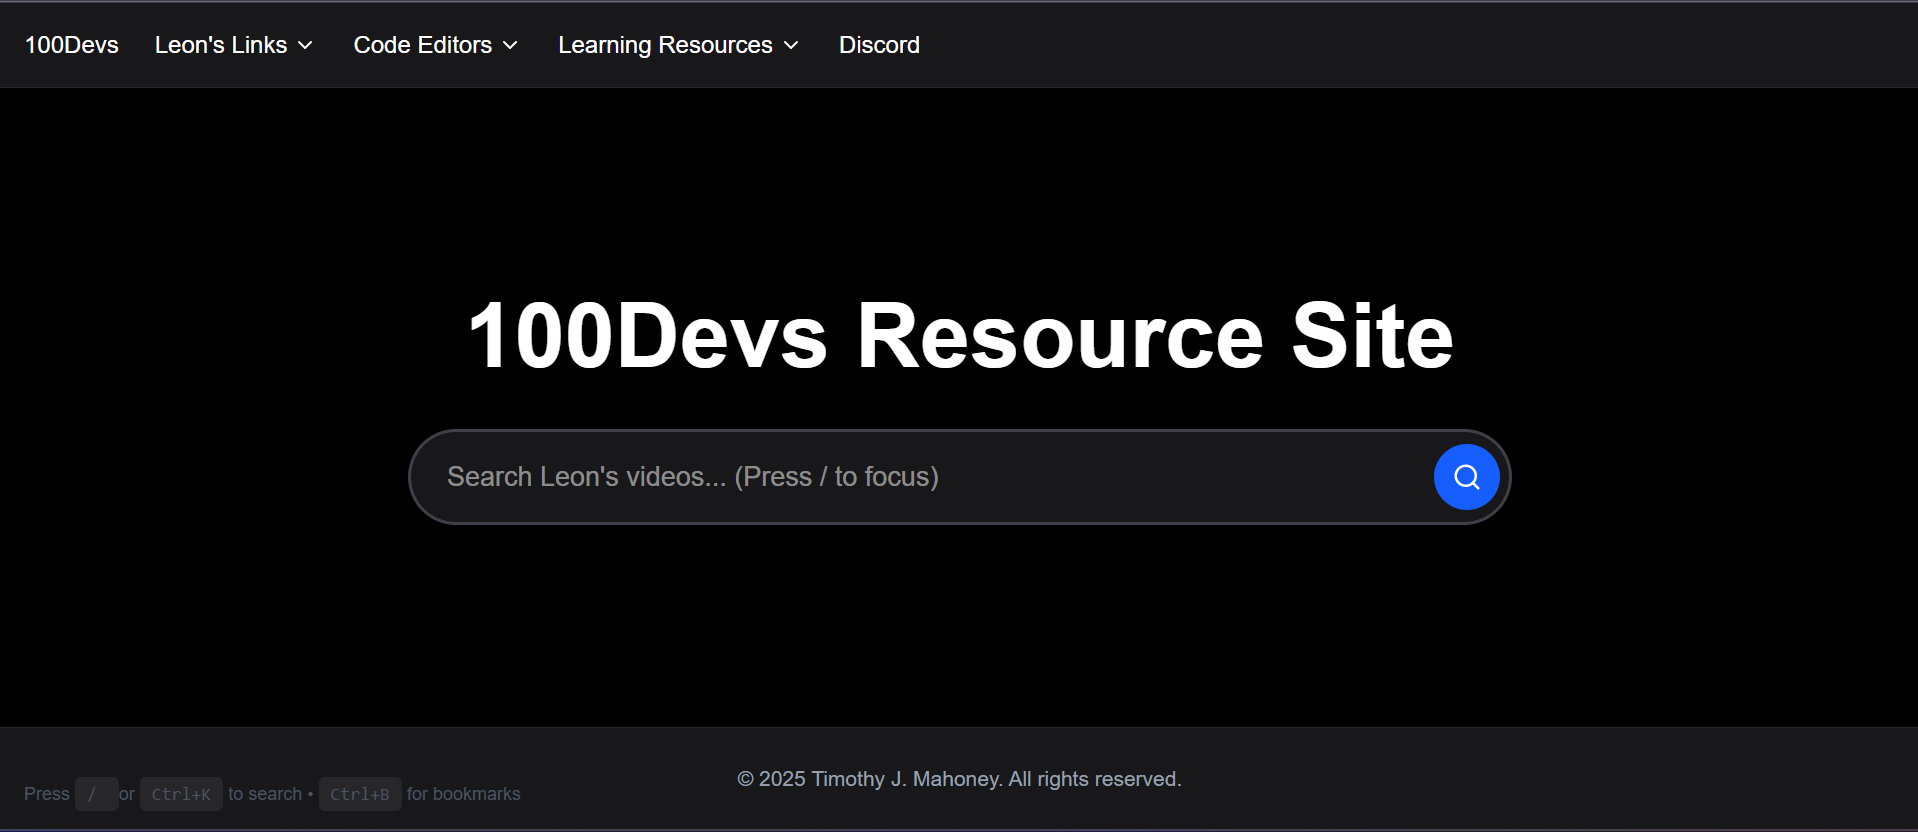Click the Ctrl+B shortcut key badge
Viewport: 1918px width, 832px height.
point(360,794)
